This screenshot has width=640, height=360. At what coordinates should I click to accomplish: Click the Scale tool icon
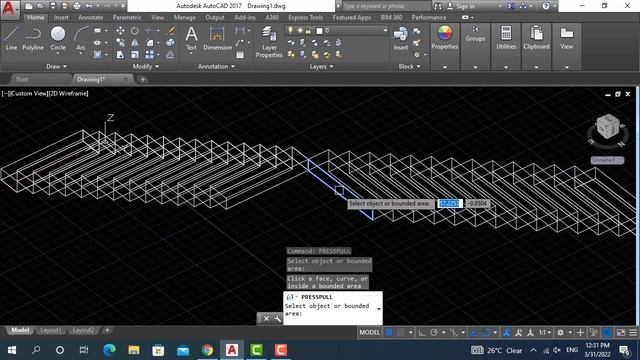click(135, 54)
